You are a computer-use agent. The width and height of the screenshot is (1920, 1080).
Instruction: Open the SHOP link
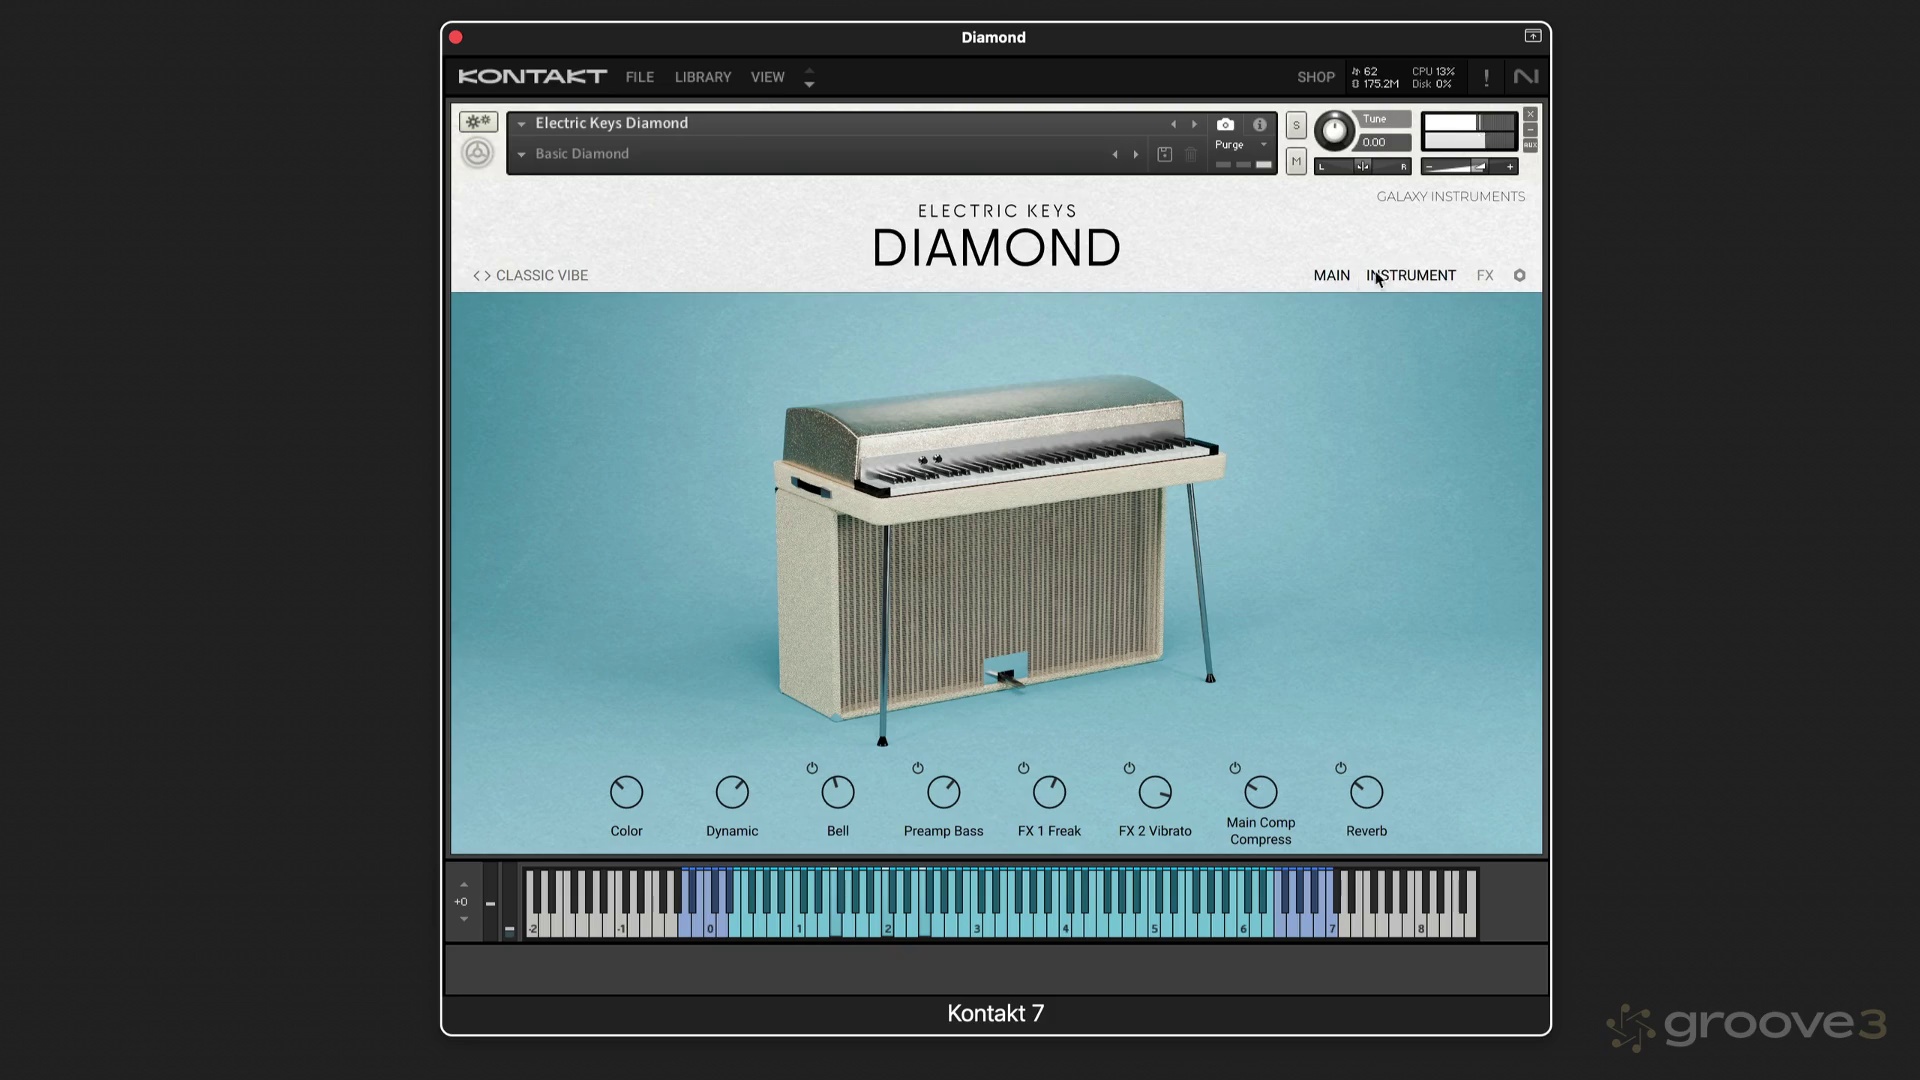tap(1316, 77)
